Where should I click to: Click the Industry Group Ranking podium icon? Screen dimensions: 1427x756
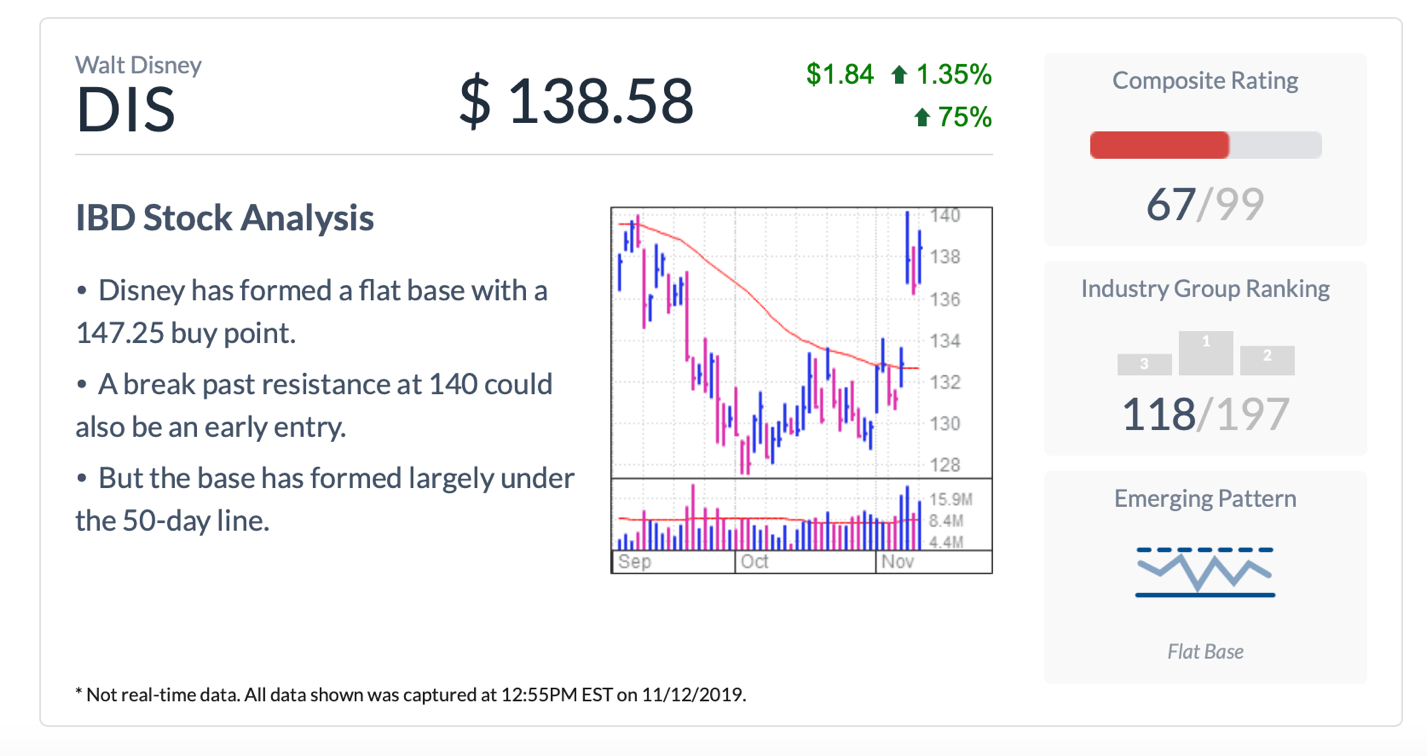(1205, 354)
